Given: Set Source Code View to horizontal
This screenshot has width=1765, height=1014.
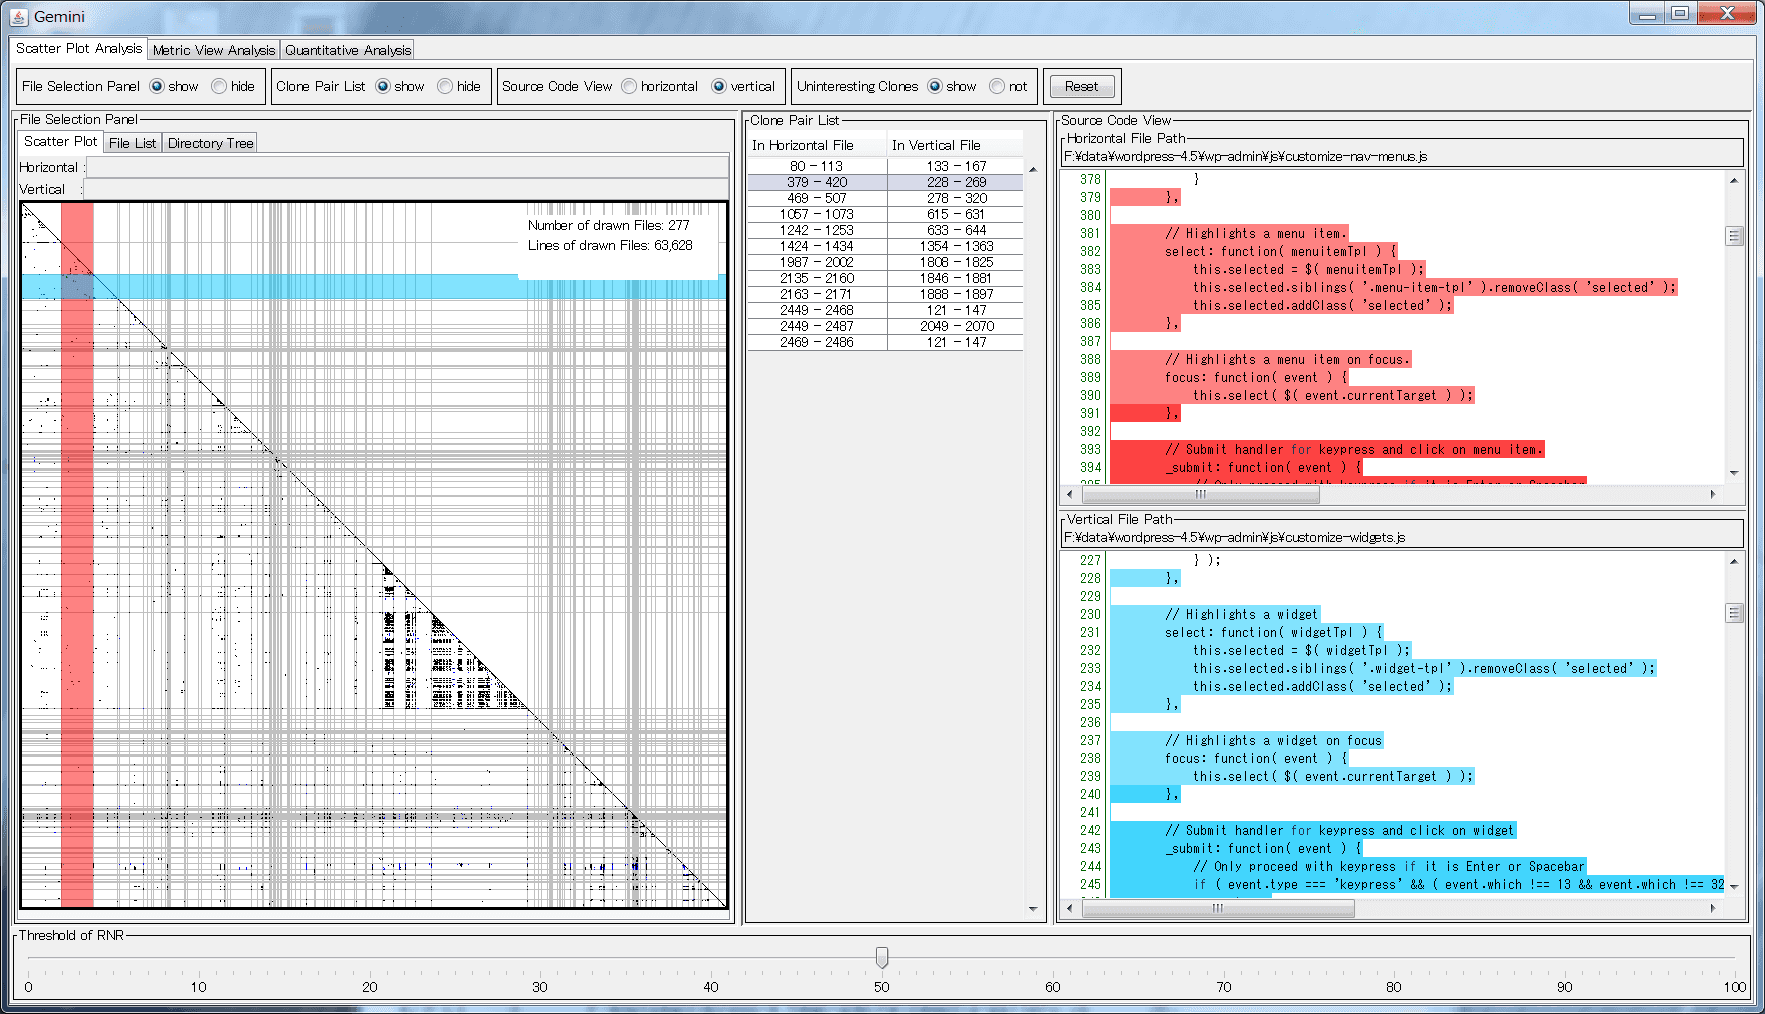Looking at the screenshot, I should click(629, 86).
